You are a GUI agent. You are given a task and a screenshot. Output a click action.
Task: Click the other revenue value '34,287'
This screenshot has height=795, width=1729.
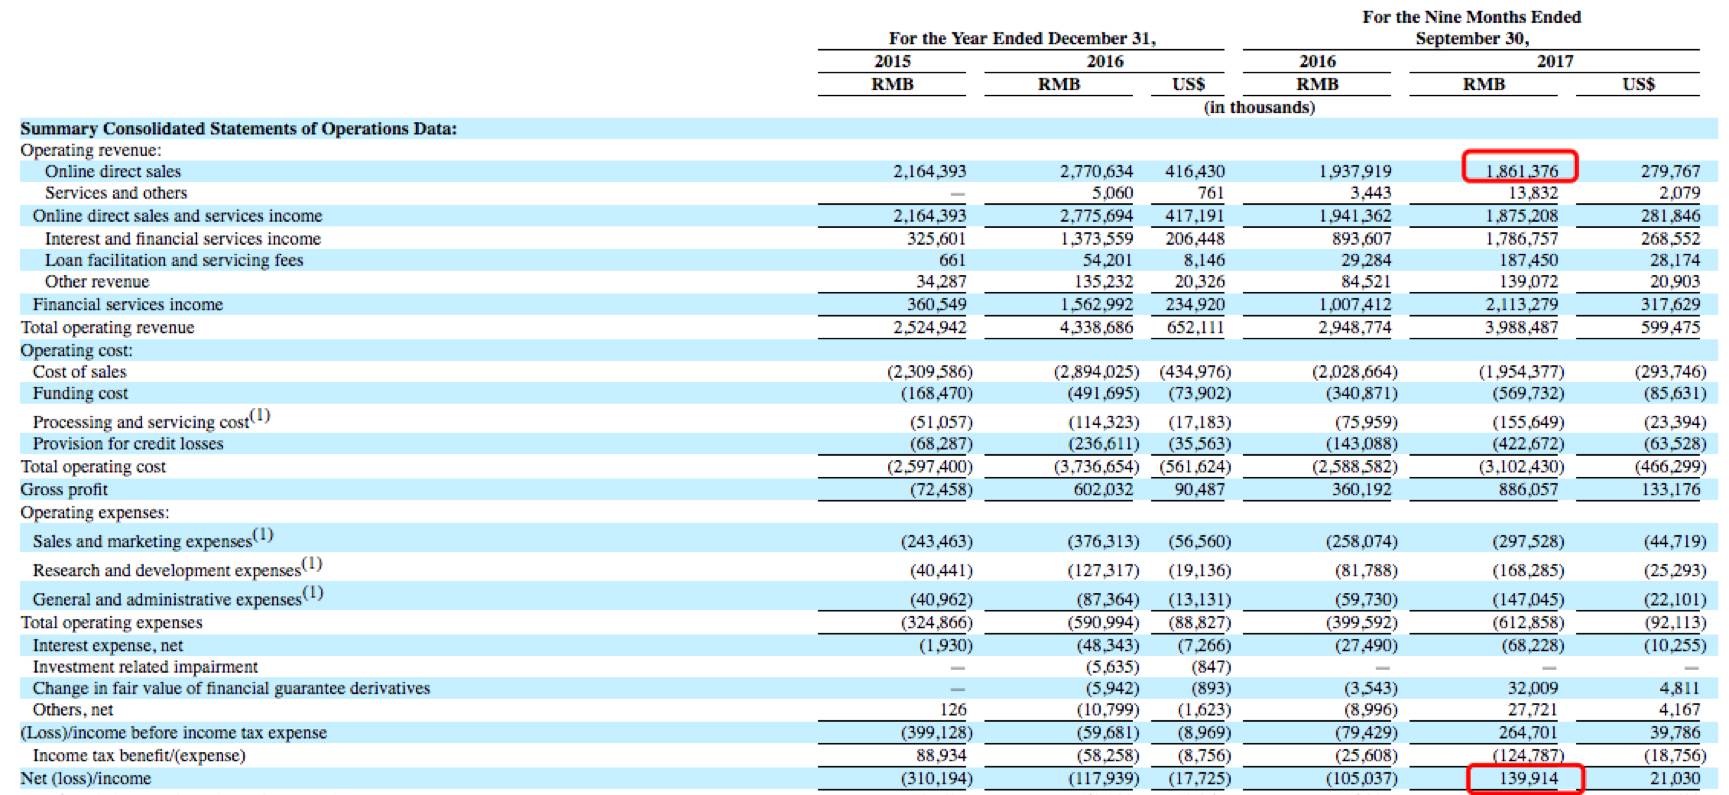[941, 282]
